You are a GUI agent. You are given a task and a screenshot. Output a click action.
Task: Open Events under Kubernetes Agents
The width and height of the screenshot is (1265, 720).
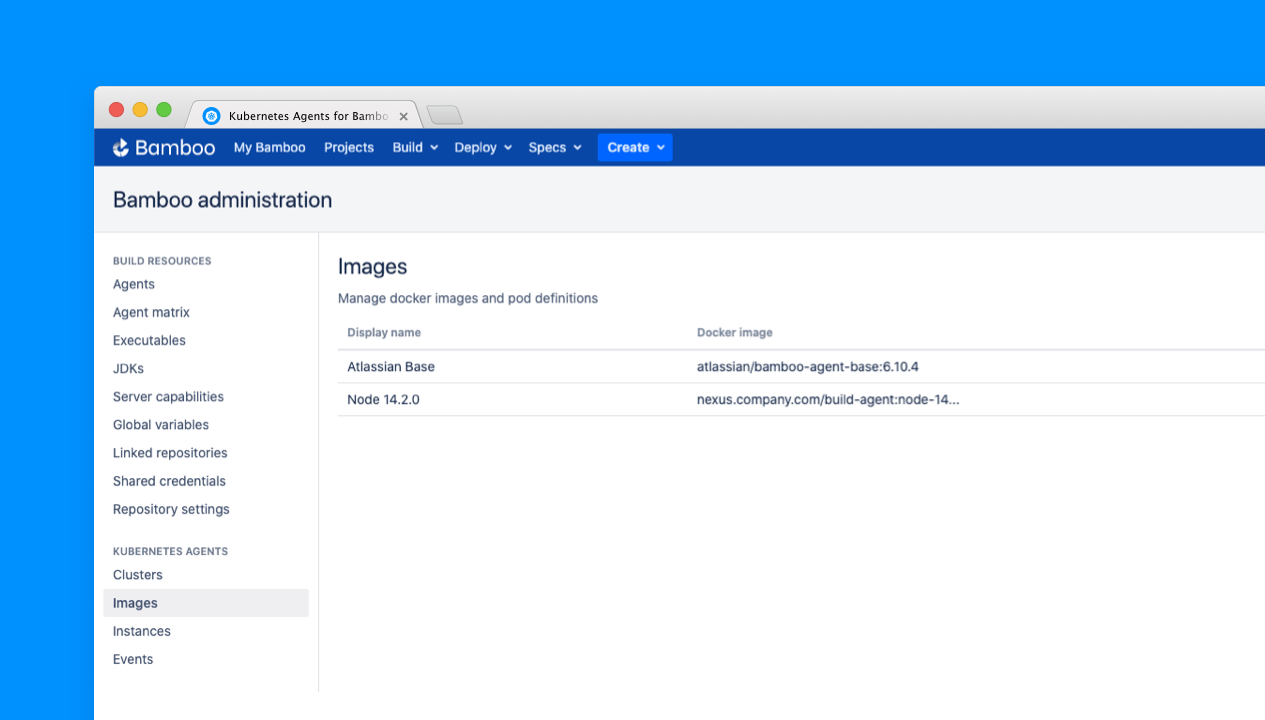133,659
